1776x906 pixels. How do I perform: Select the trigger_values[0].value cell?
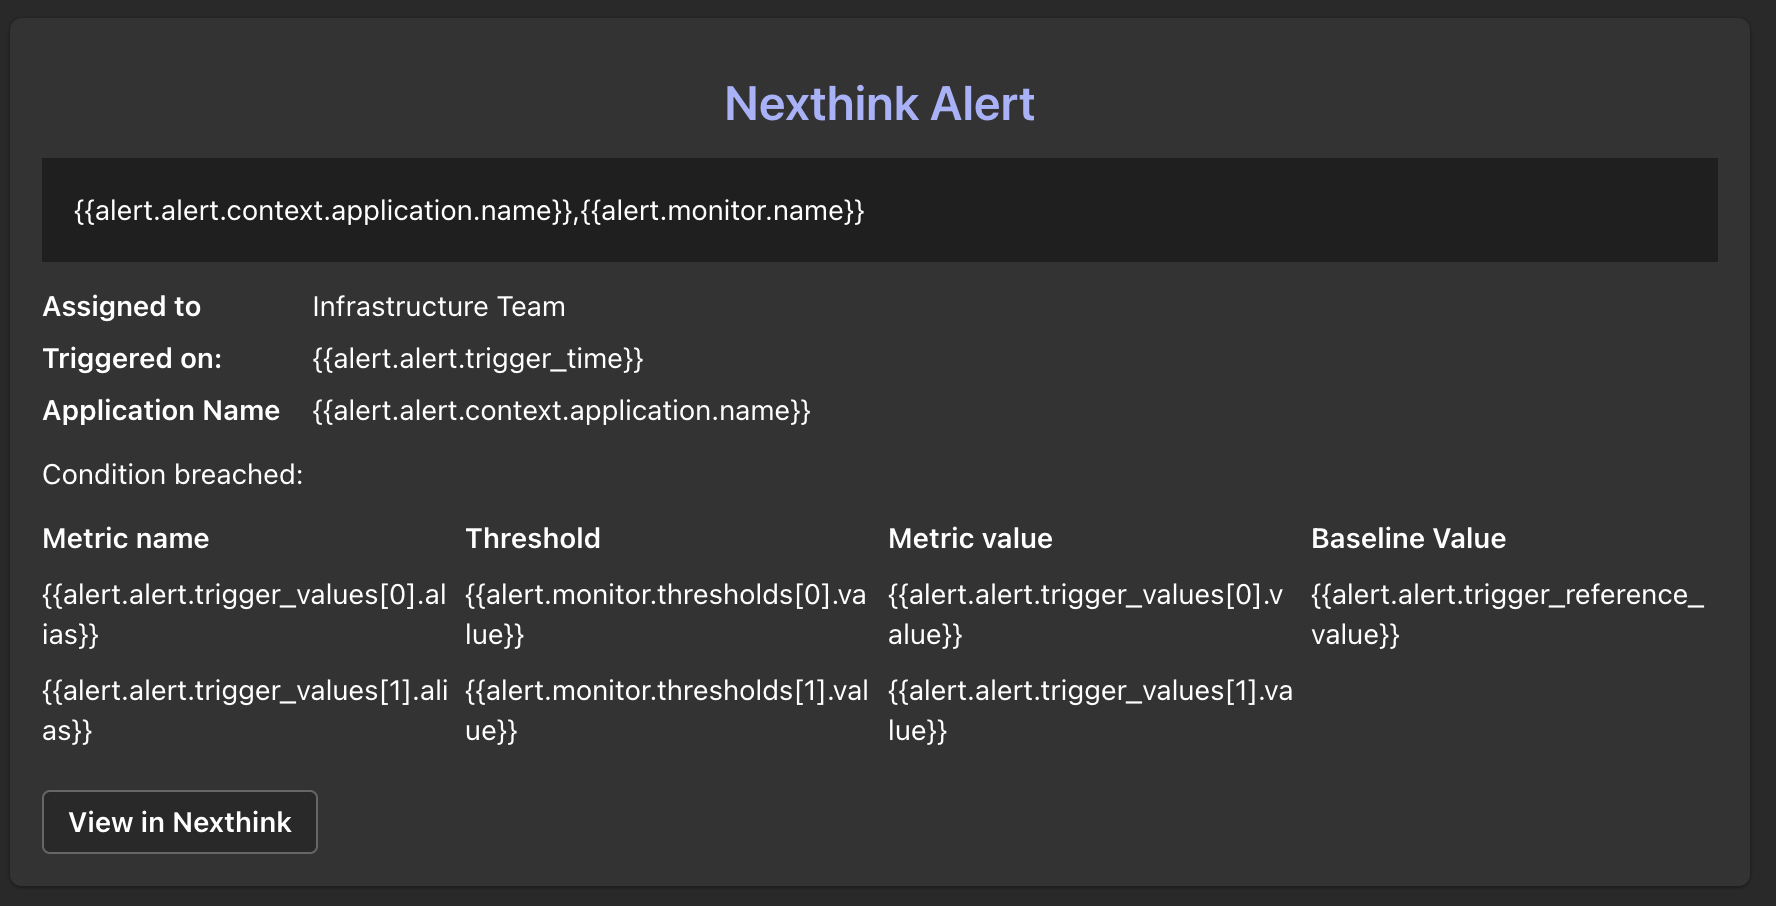point(1086,614)
